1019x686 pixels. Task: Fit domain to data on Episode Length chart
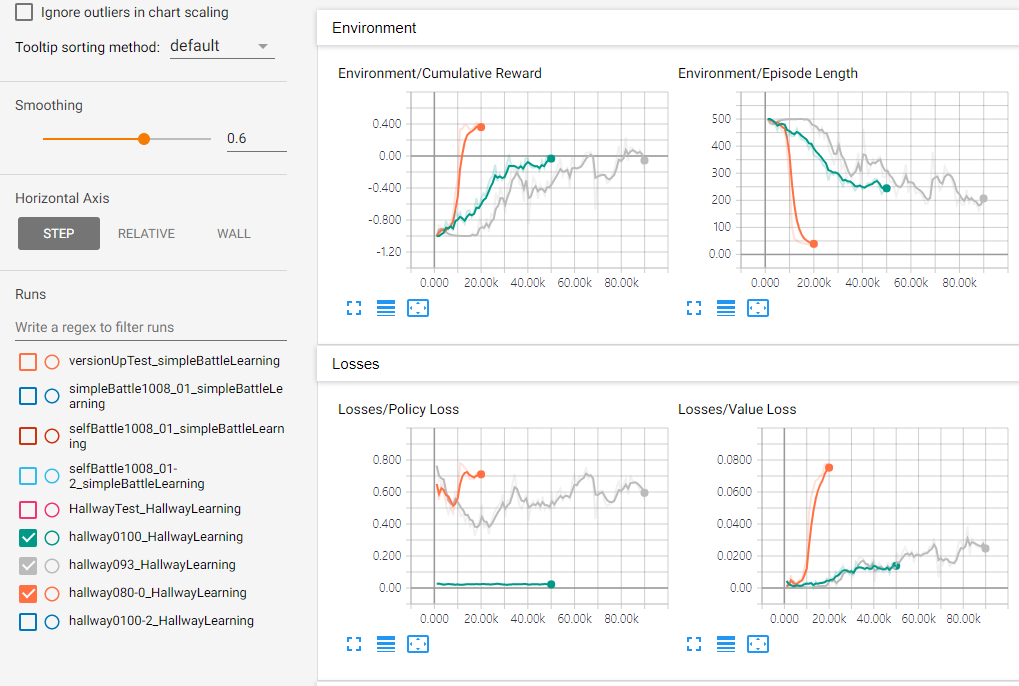tap(758, 308)
